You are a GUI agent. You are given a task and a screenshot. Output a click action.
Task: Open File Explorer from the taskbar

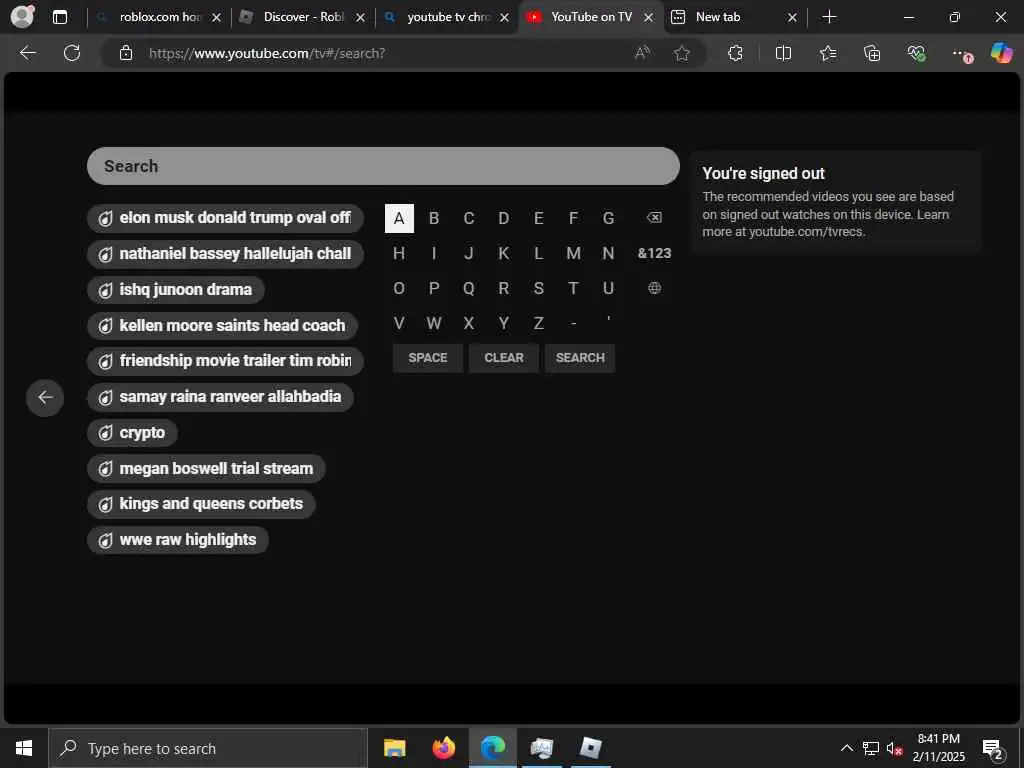point(394,748)
